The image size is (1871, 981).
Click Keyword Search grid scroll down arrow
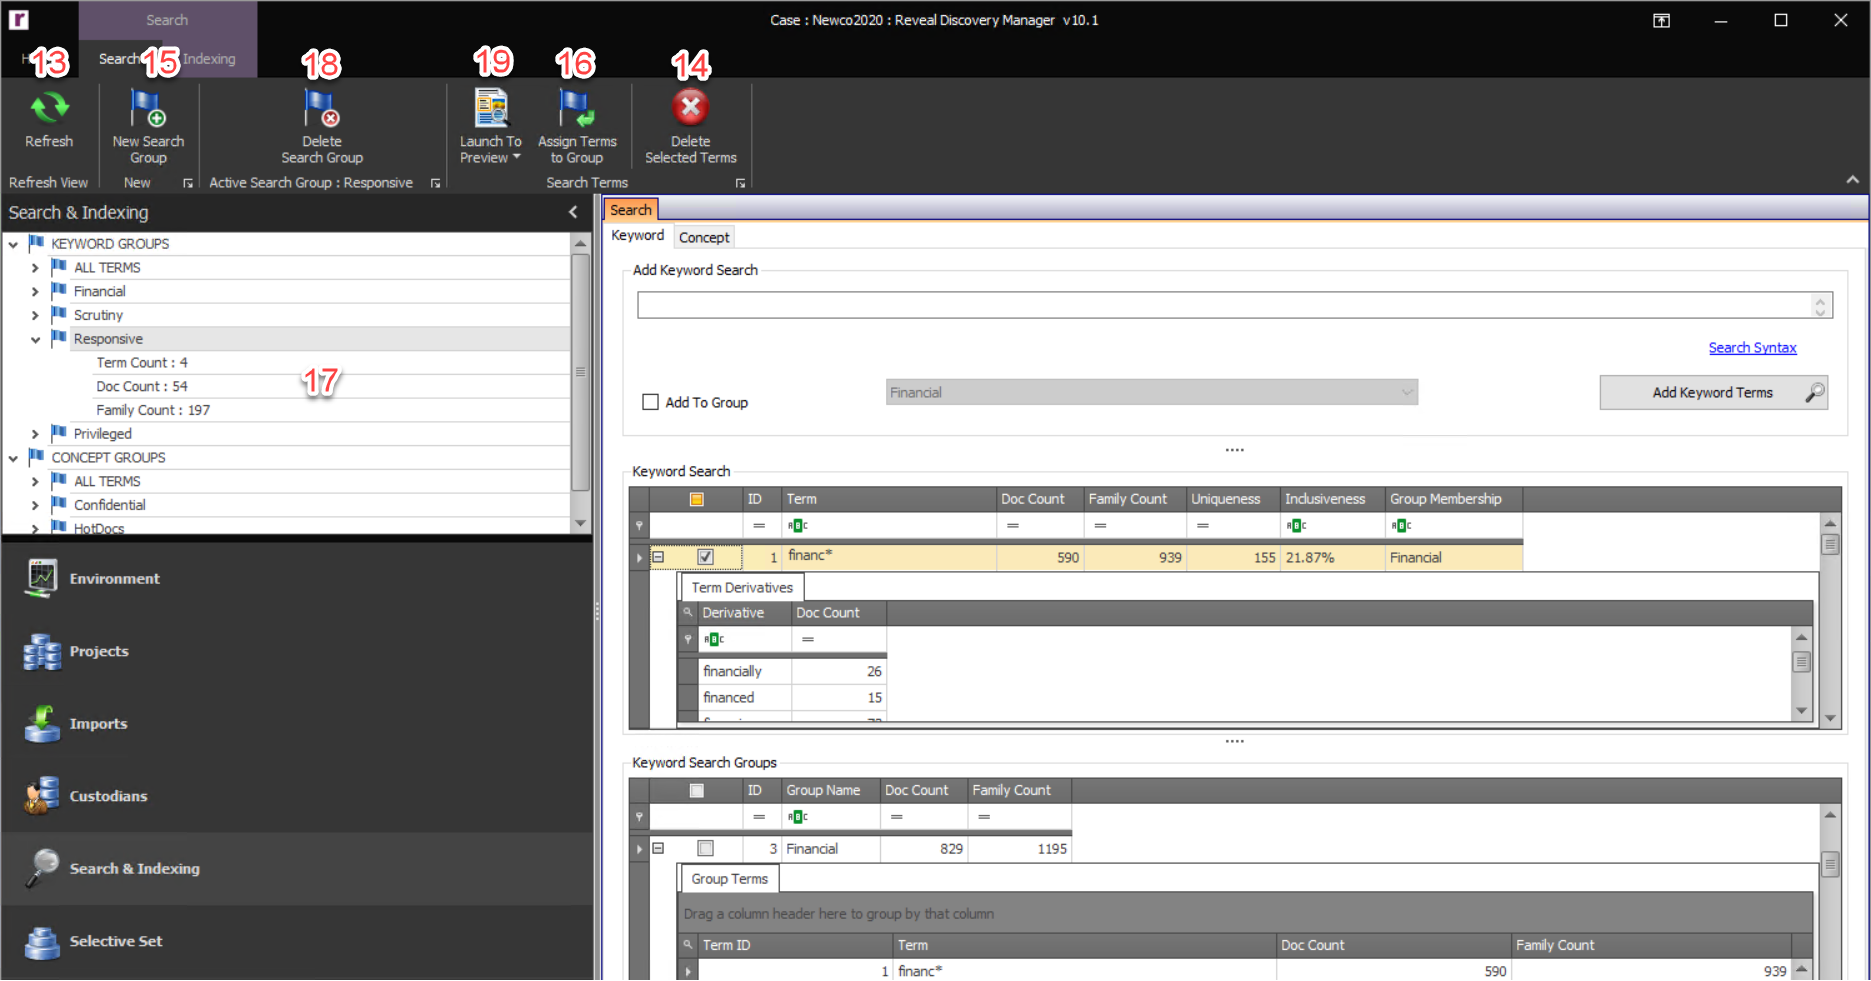click(x=1830, y=718)
